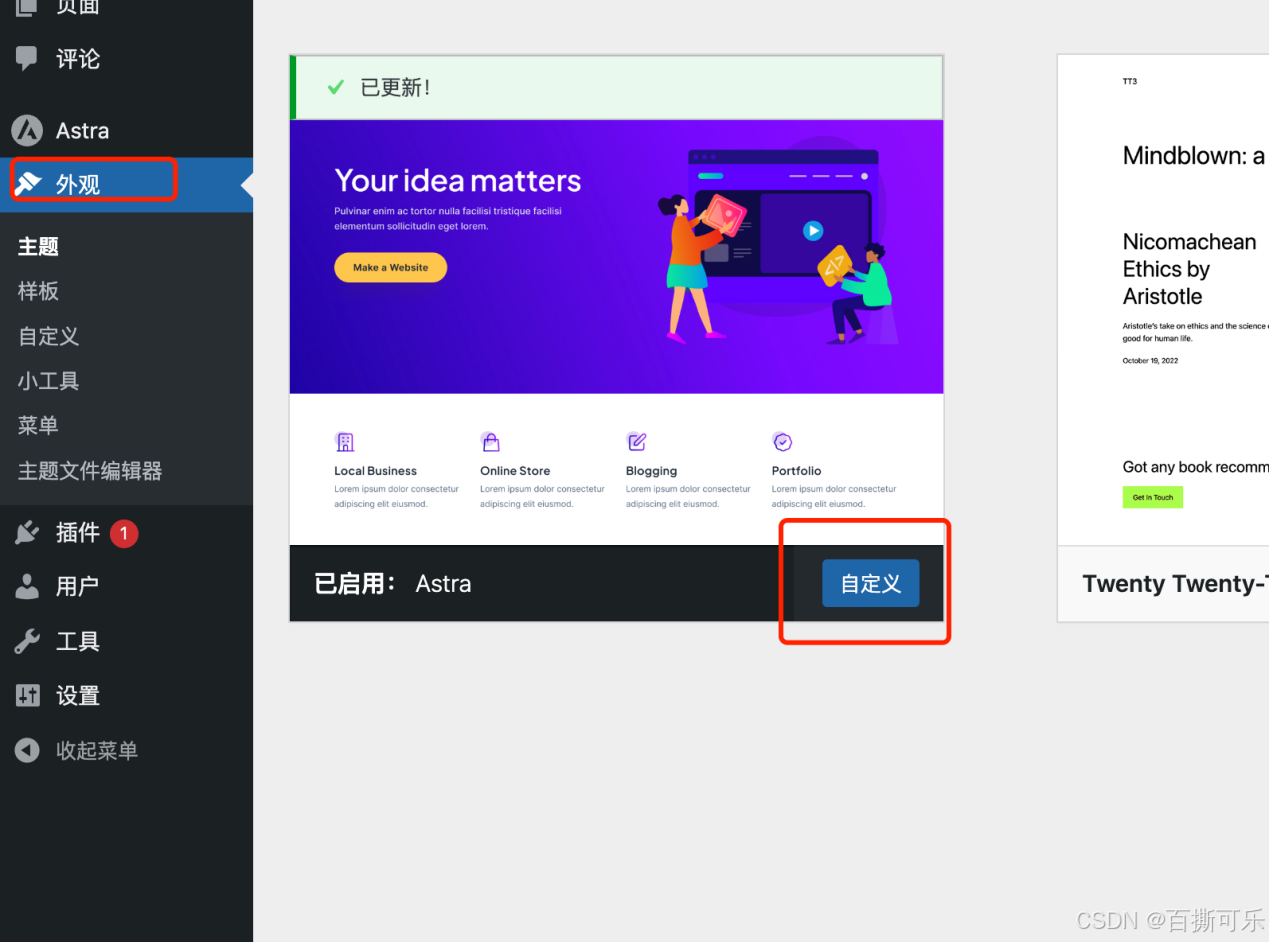Click the plug icon beside 插件
The image size is (1269, 942).
point(27,533)
